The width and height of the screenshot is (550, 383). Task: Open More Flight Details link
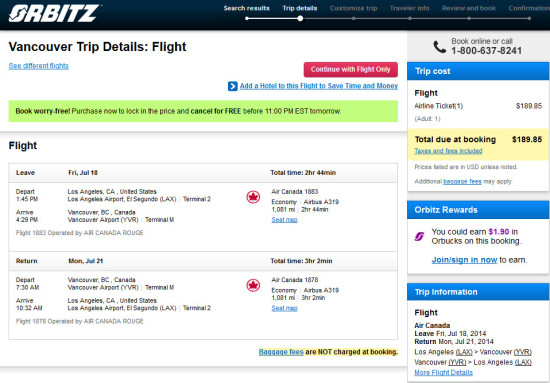(443, 372)
